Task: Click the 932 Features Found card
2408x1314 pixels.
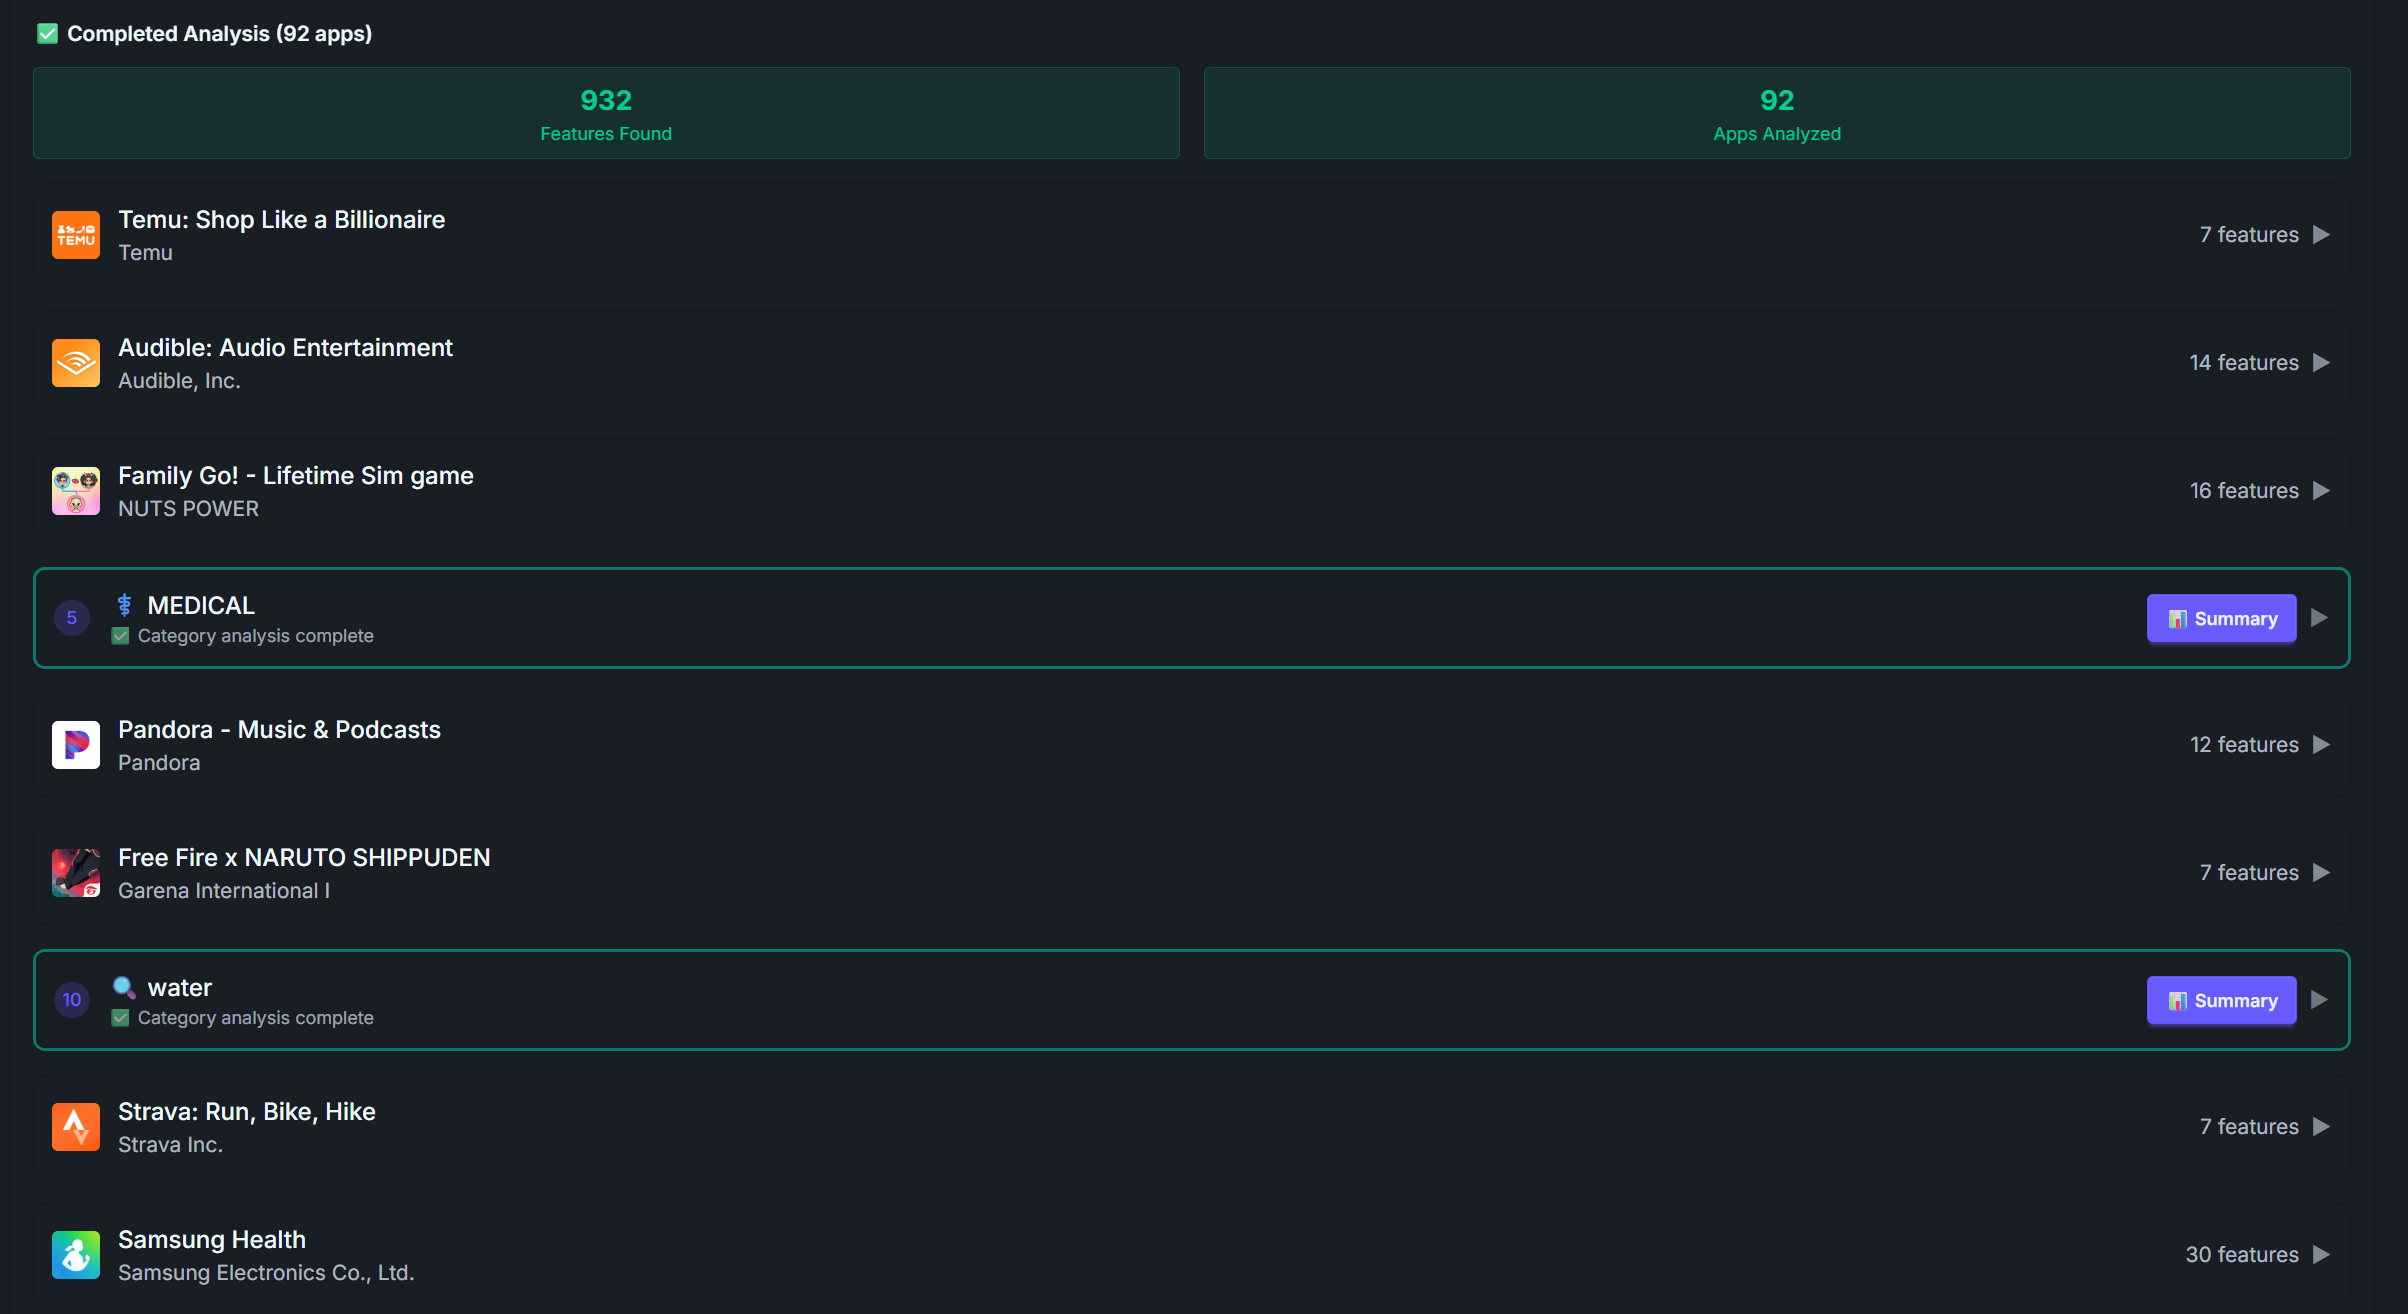Action: click(x=606, y=113)
